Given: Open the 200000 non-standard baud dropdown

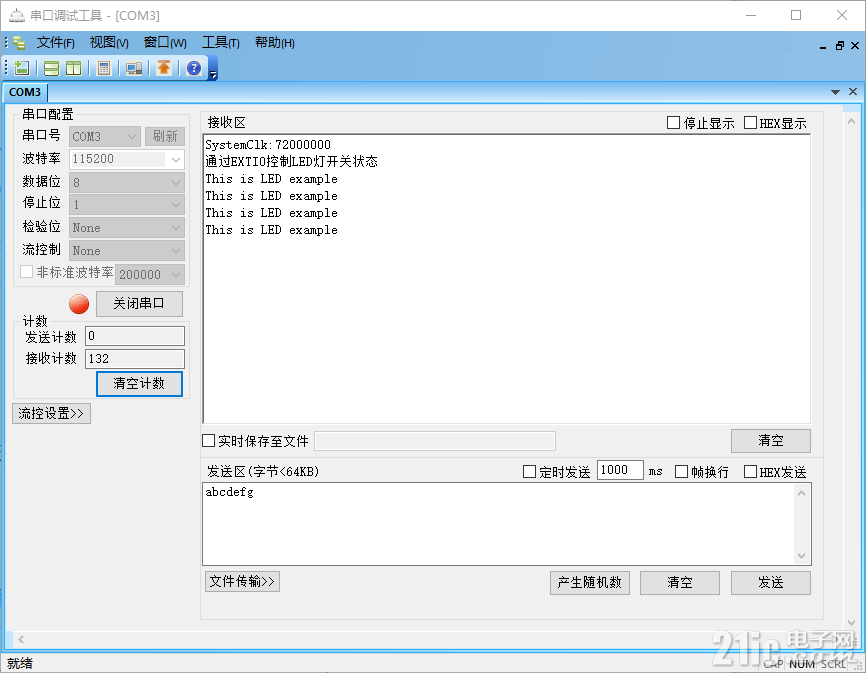Looking at the screenshot, I should pyautogui.click(x=150, y=274).
